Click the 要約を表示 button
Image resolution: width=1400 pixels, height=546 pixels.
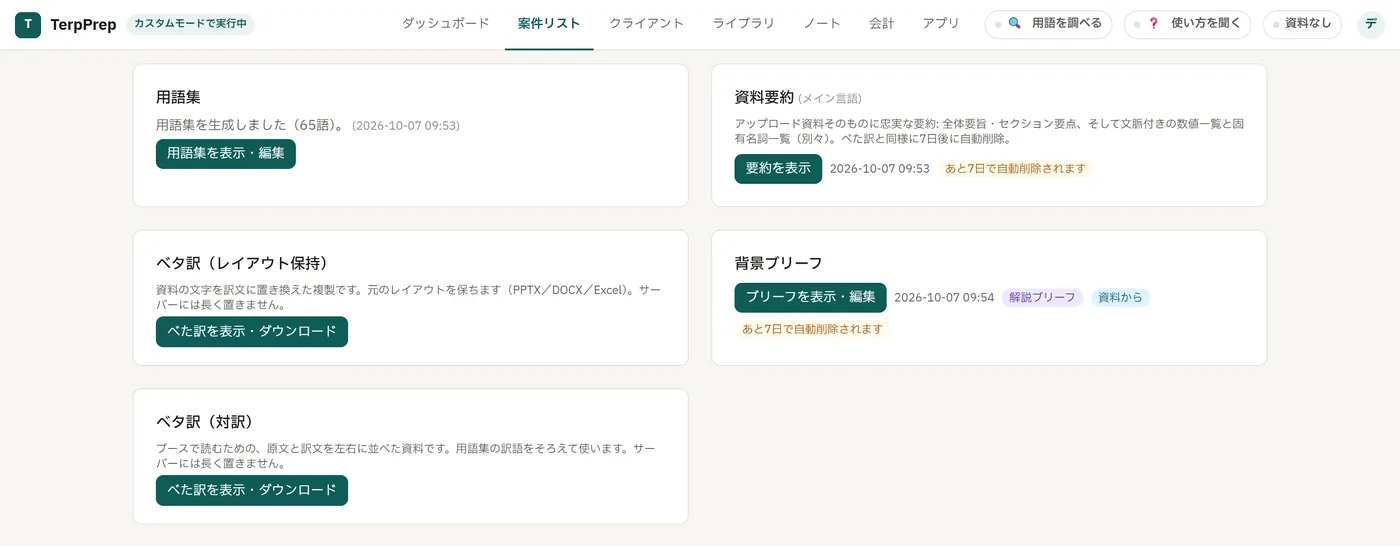[778, 169]
